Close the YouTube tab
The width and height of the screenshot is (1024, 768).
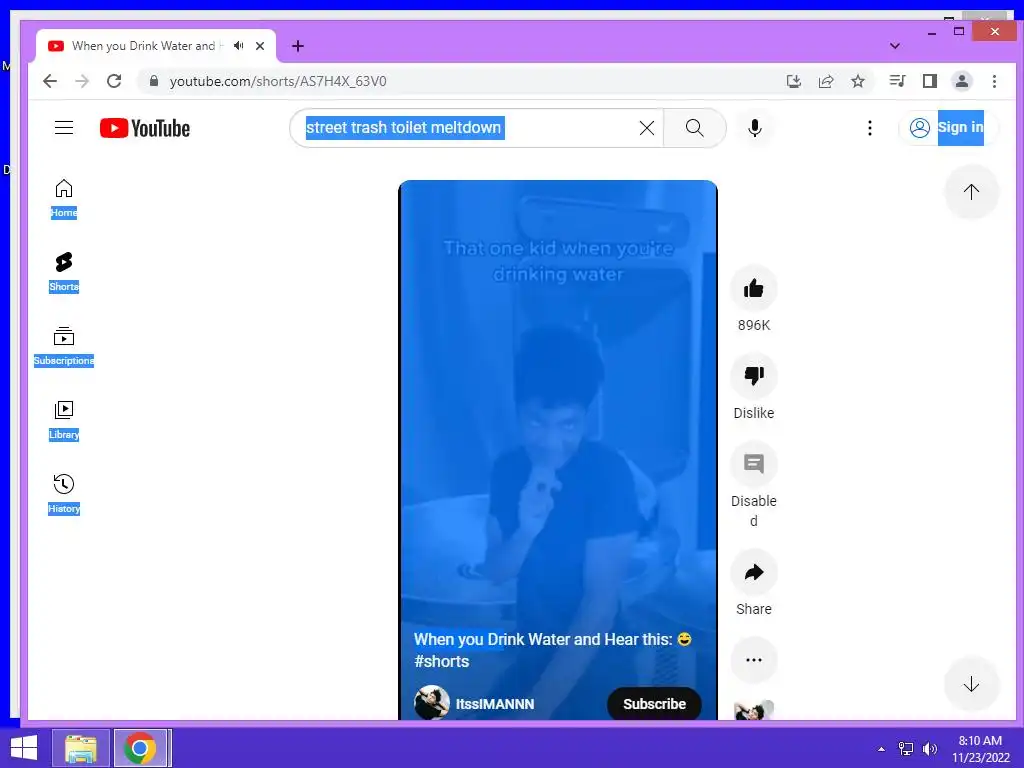260,46
